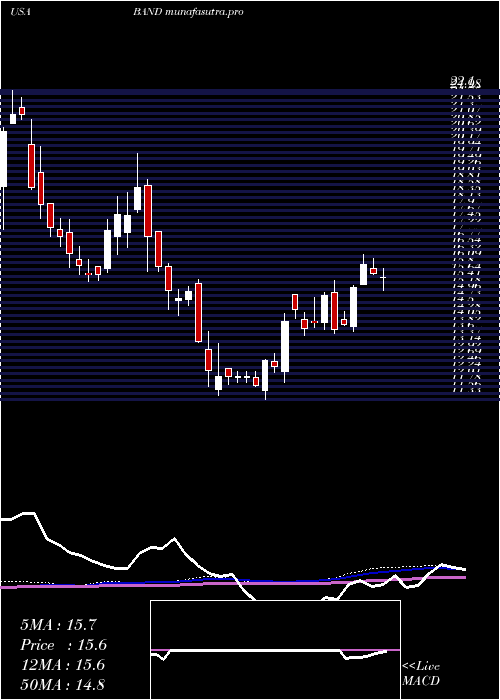
Task: Click the 'BAND munafasutra.pro' title text
Action: tap(188, 12)
